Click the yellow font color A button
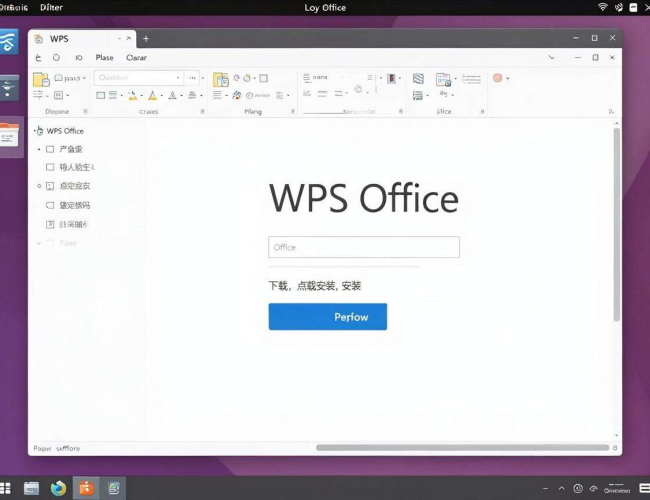 click(x=153, y=96)
